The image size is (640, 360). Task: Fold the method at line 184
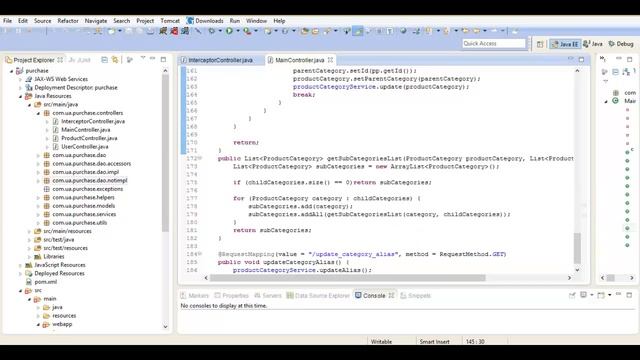click(200, 254)
